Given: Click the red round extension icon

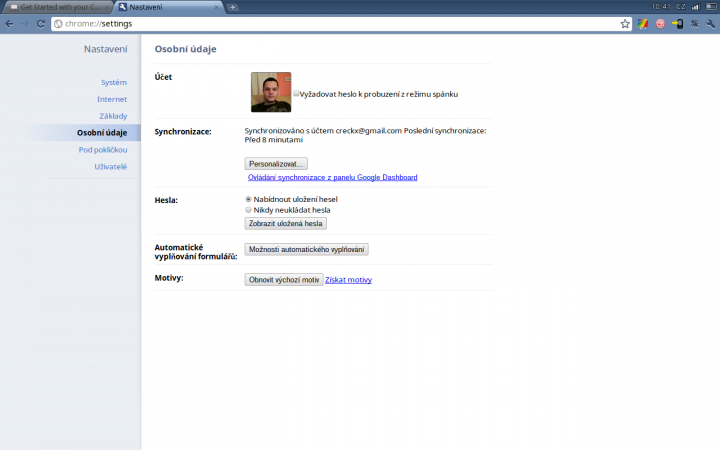Looking at the screenshot, I should click(660, 24).
